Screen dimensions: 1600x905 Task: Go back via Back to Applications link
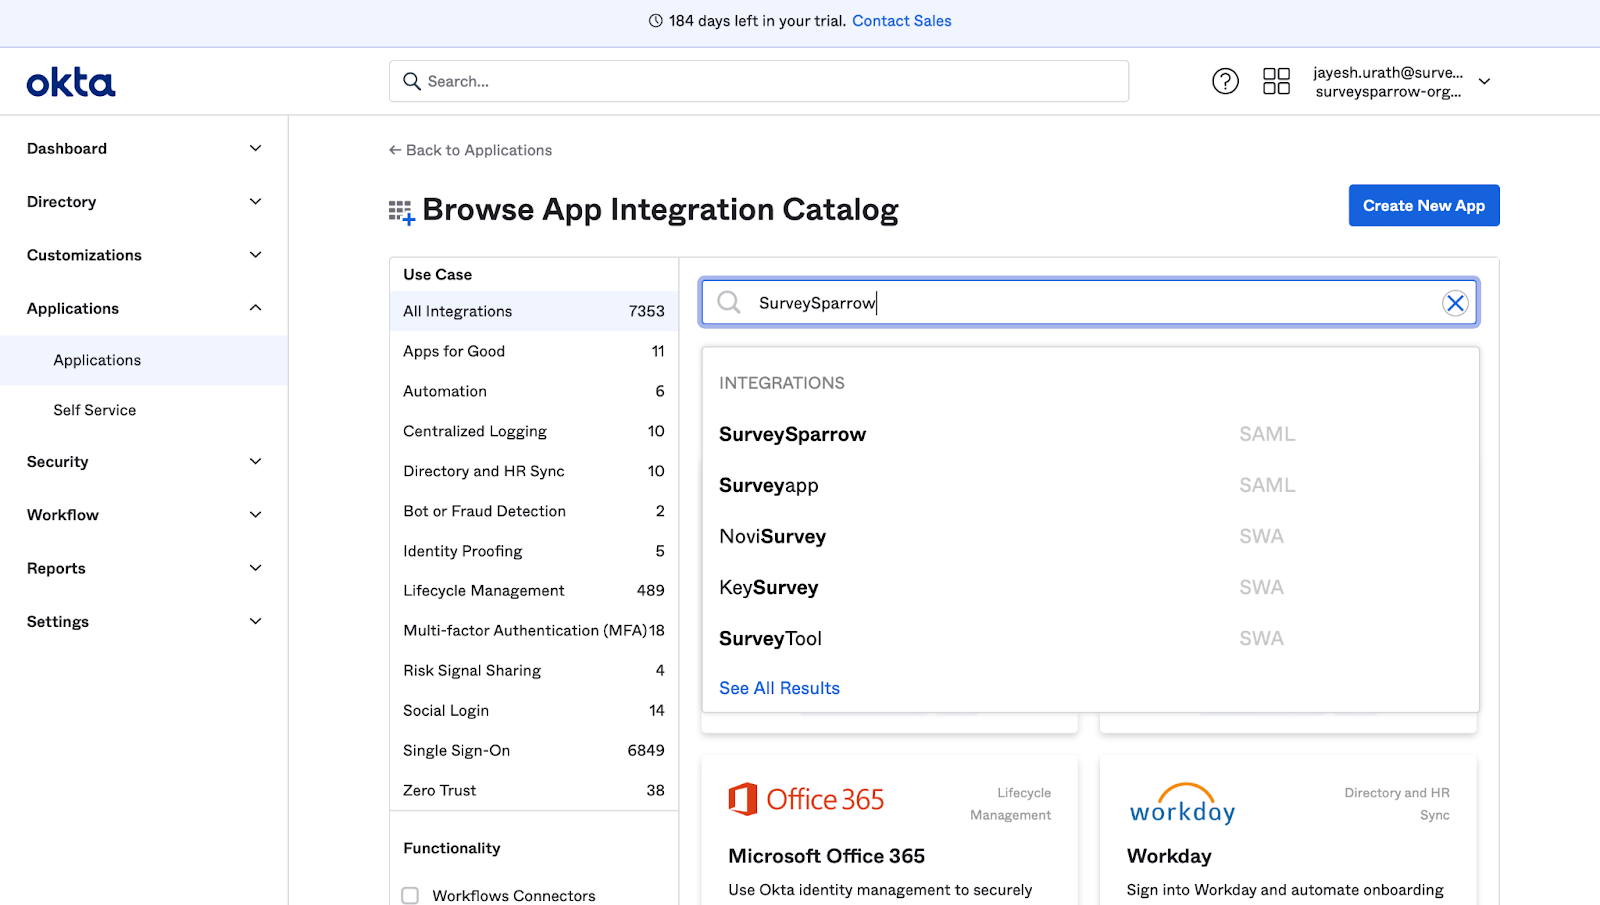[470, 150]
